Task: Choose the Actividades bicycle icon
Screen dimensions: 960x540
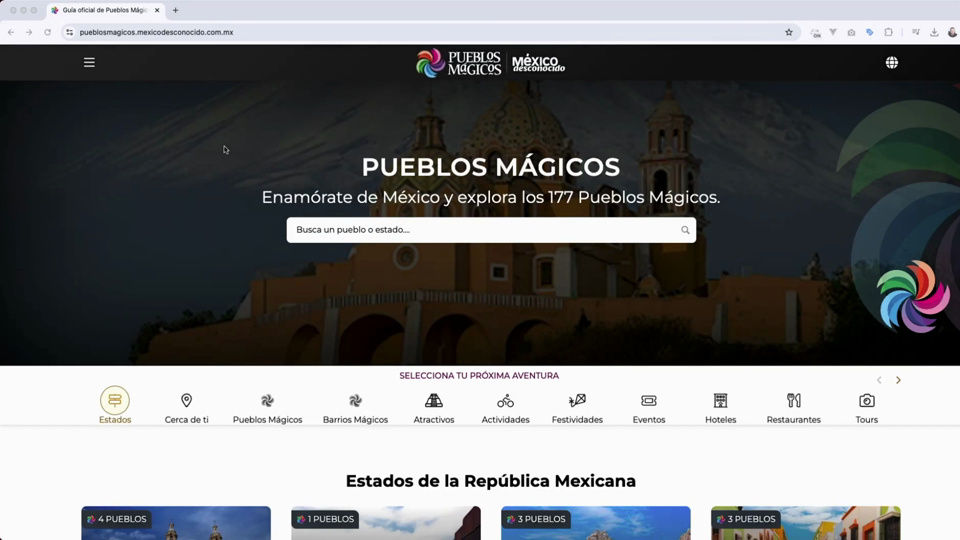Action: (505, 401)
